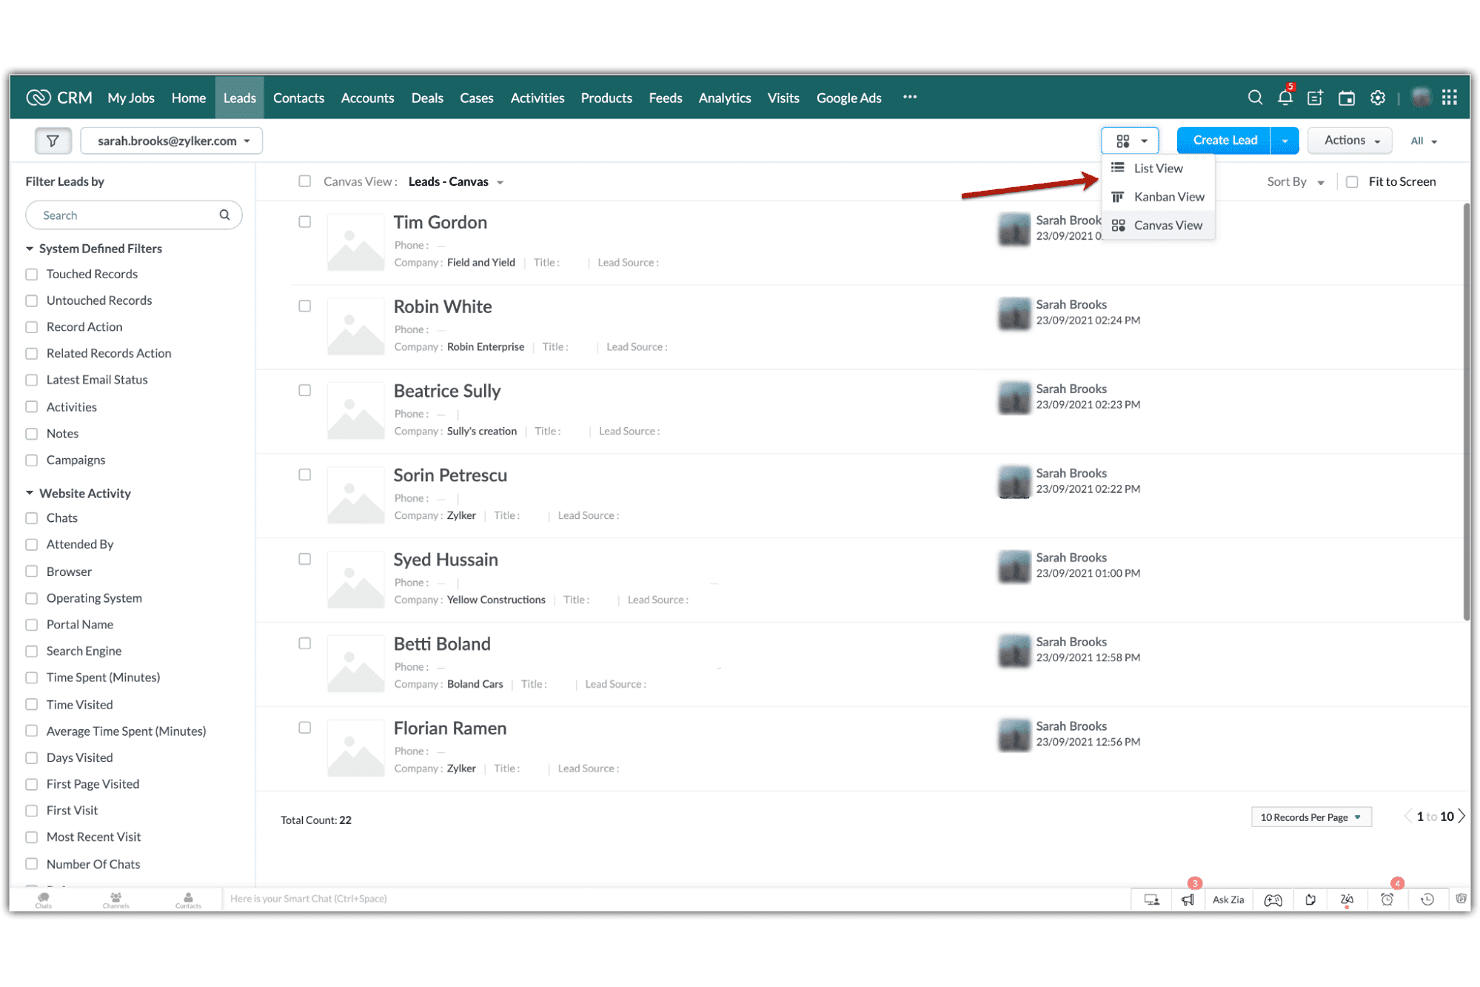Collapse System Defined Filters section

94,248
